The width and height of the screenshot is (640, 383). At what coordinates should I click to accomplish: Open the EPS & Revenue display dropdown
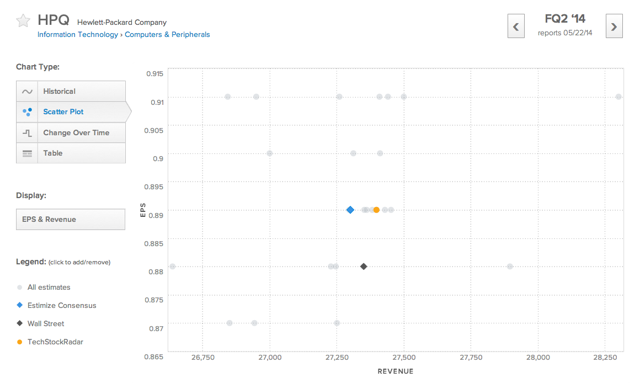[x=71, y=219]
